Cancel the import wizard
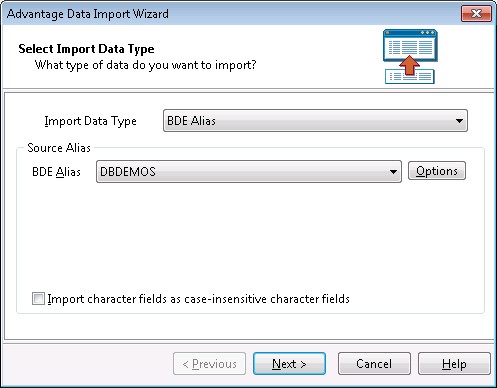The height and width of the screenshot is (388, 497). (x=374, y=364)
